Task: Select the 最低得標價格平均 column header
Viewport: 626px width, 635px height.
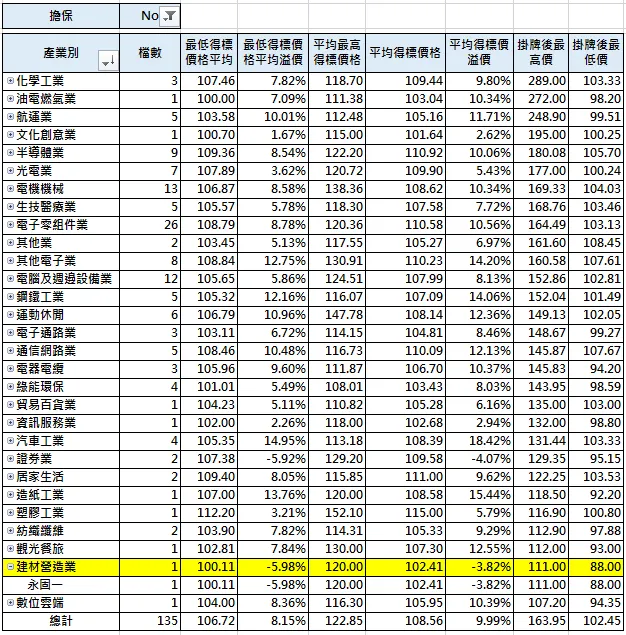Action: click(209, 53)
